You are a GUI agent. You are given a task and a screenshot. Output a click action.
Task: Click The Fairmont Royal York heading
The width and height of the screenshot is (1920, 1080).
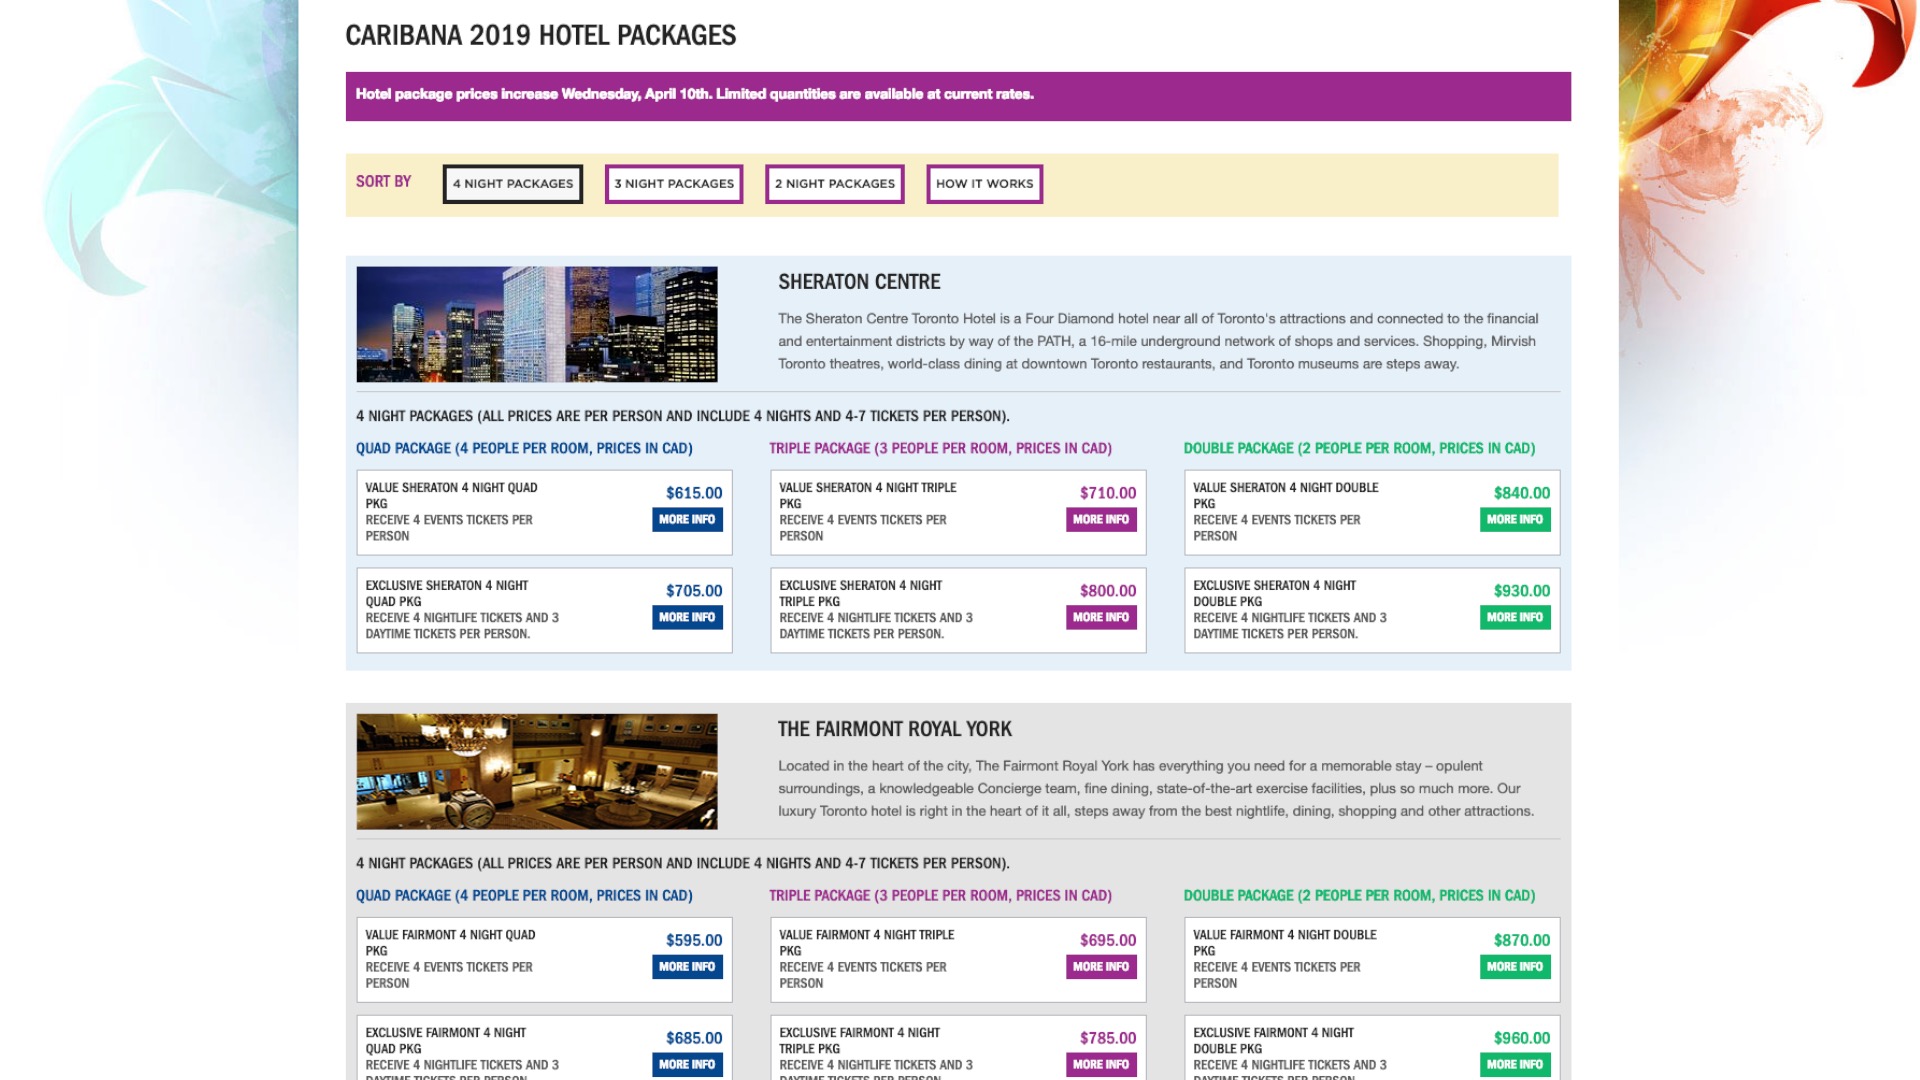[x=895, y=729]
